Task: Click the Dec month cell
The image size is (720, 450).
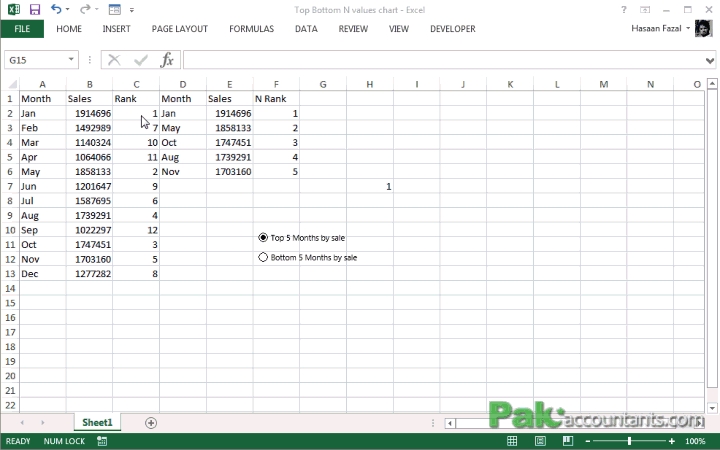Action: pos(43,274)
